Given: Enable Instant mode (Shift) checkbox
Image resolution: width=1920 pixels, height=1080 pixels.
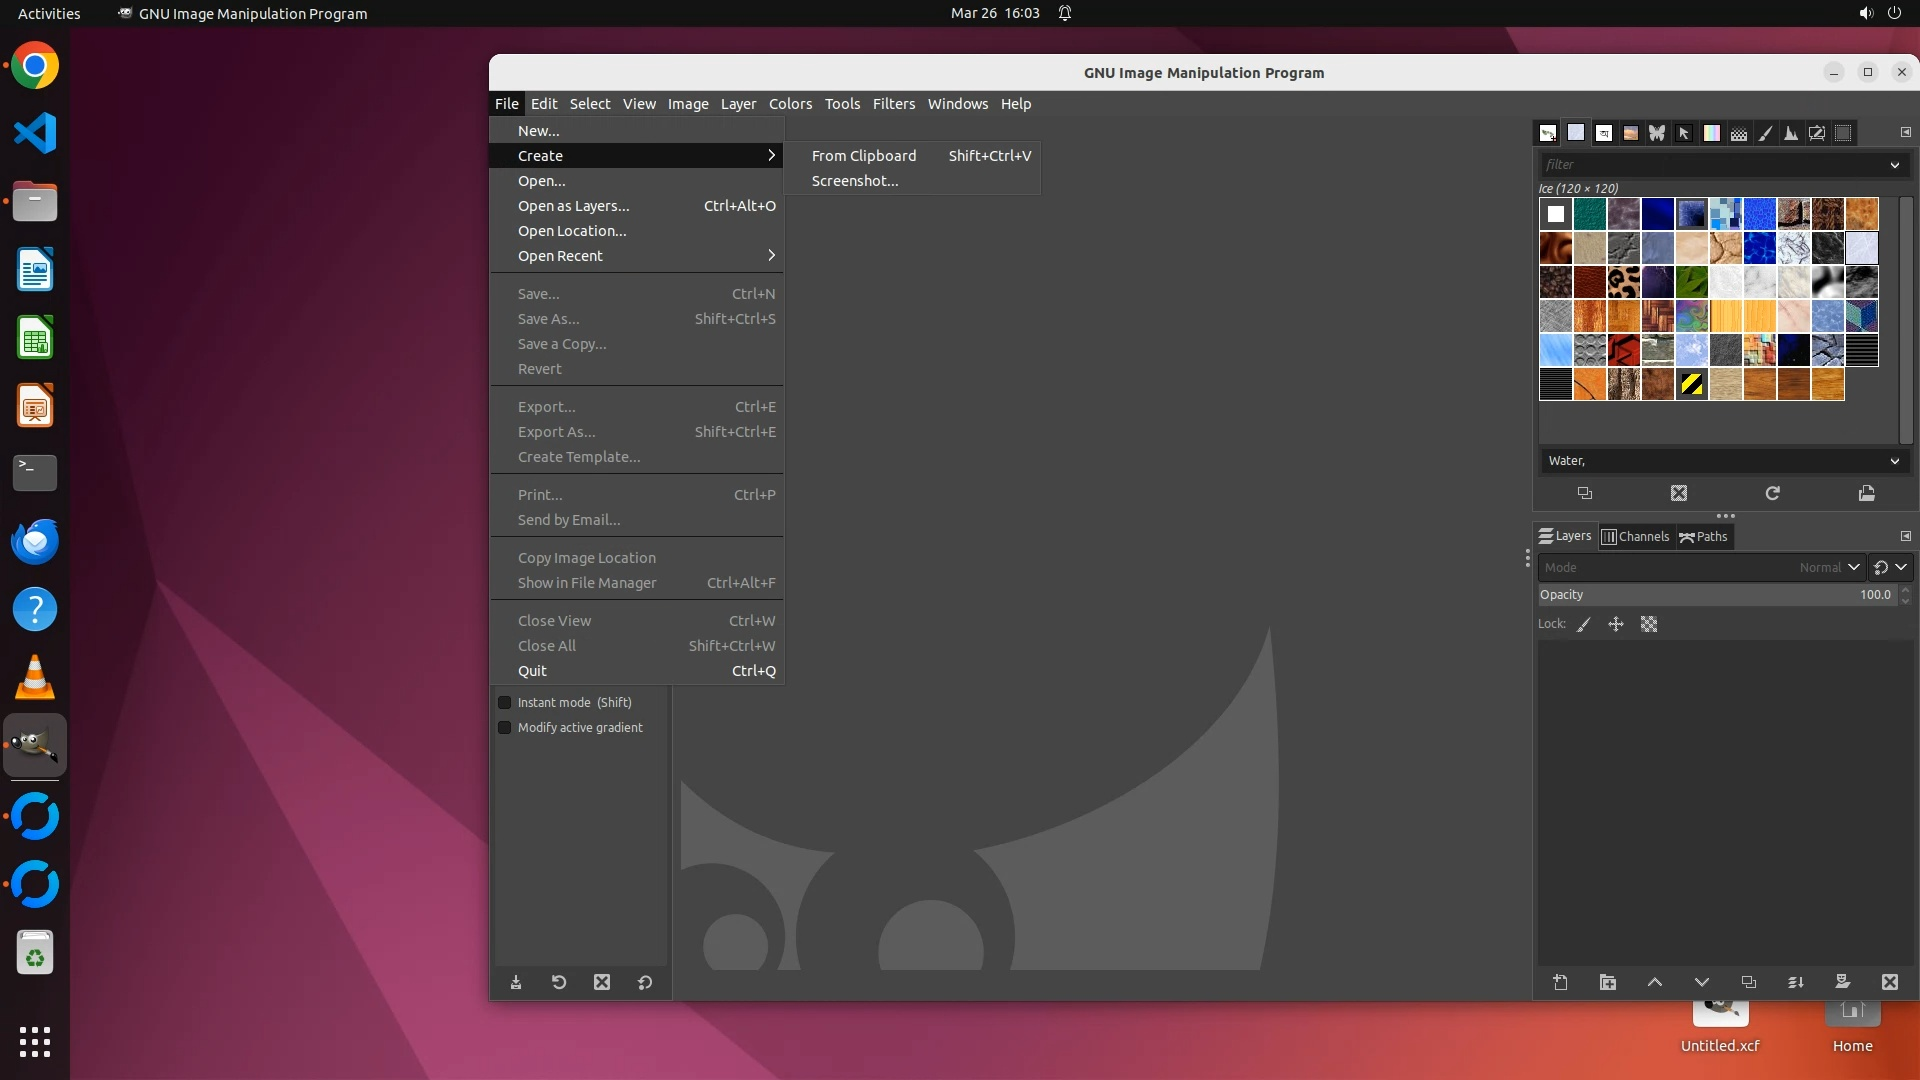Looking at the screenshot, I should [505, 702].
